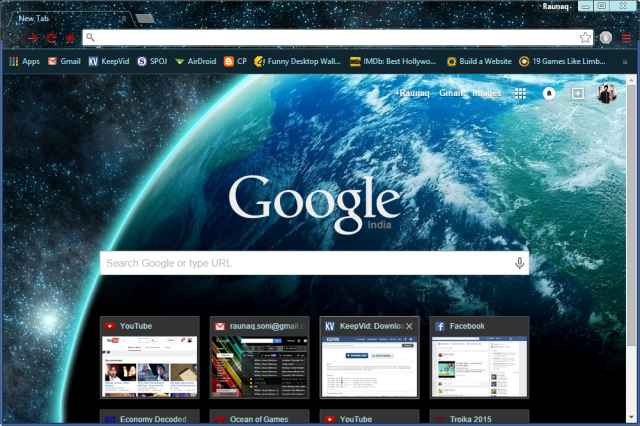Screen dimensions: 640x426
Task: Open Chrome's red hamburger menu
Action: point(627,38)
